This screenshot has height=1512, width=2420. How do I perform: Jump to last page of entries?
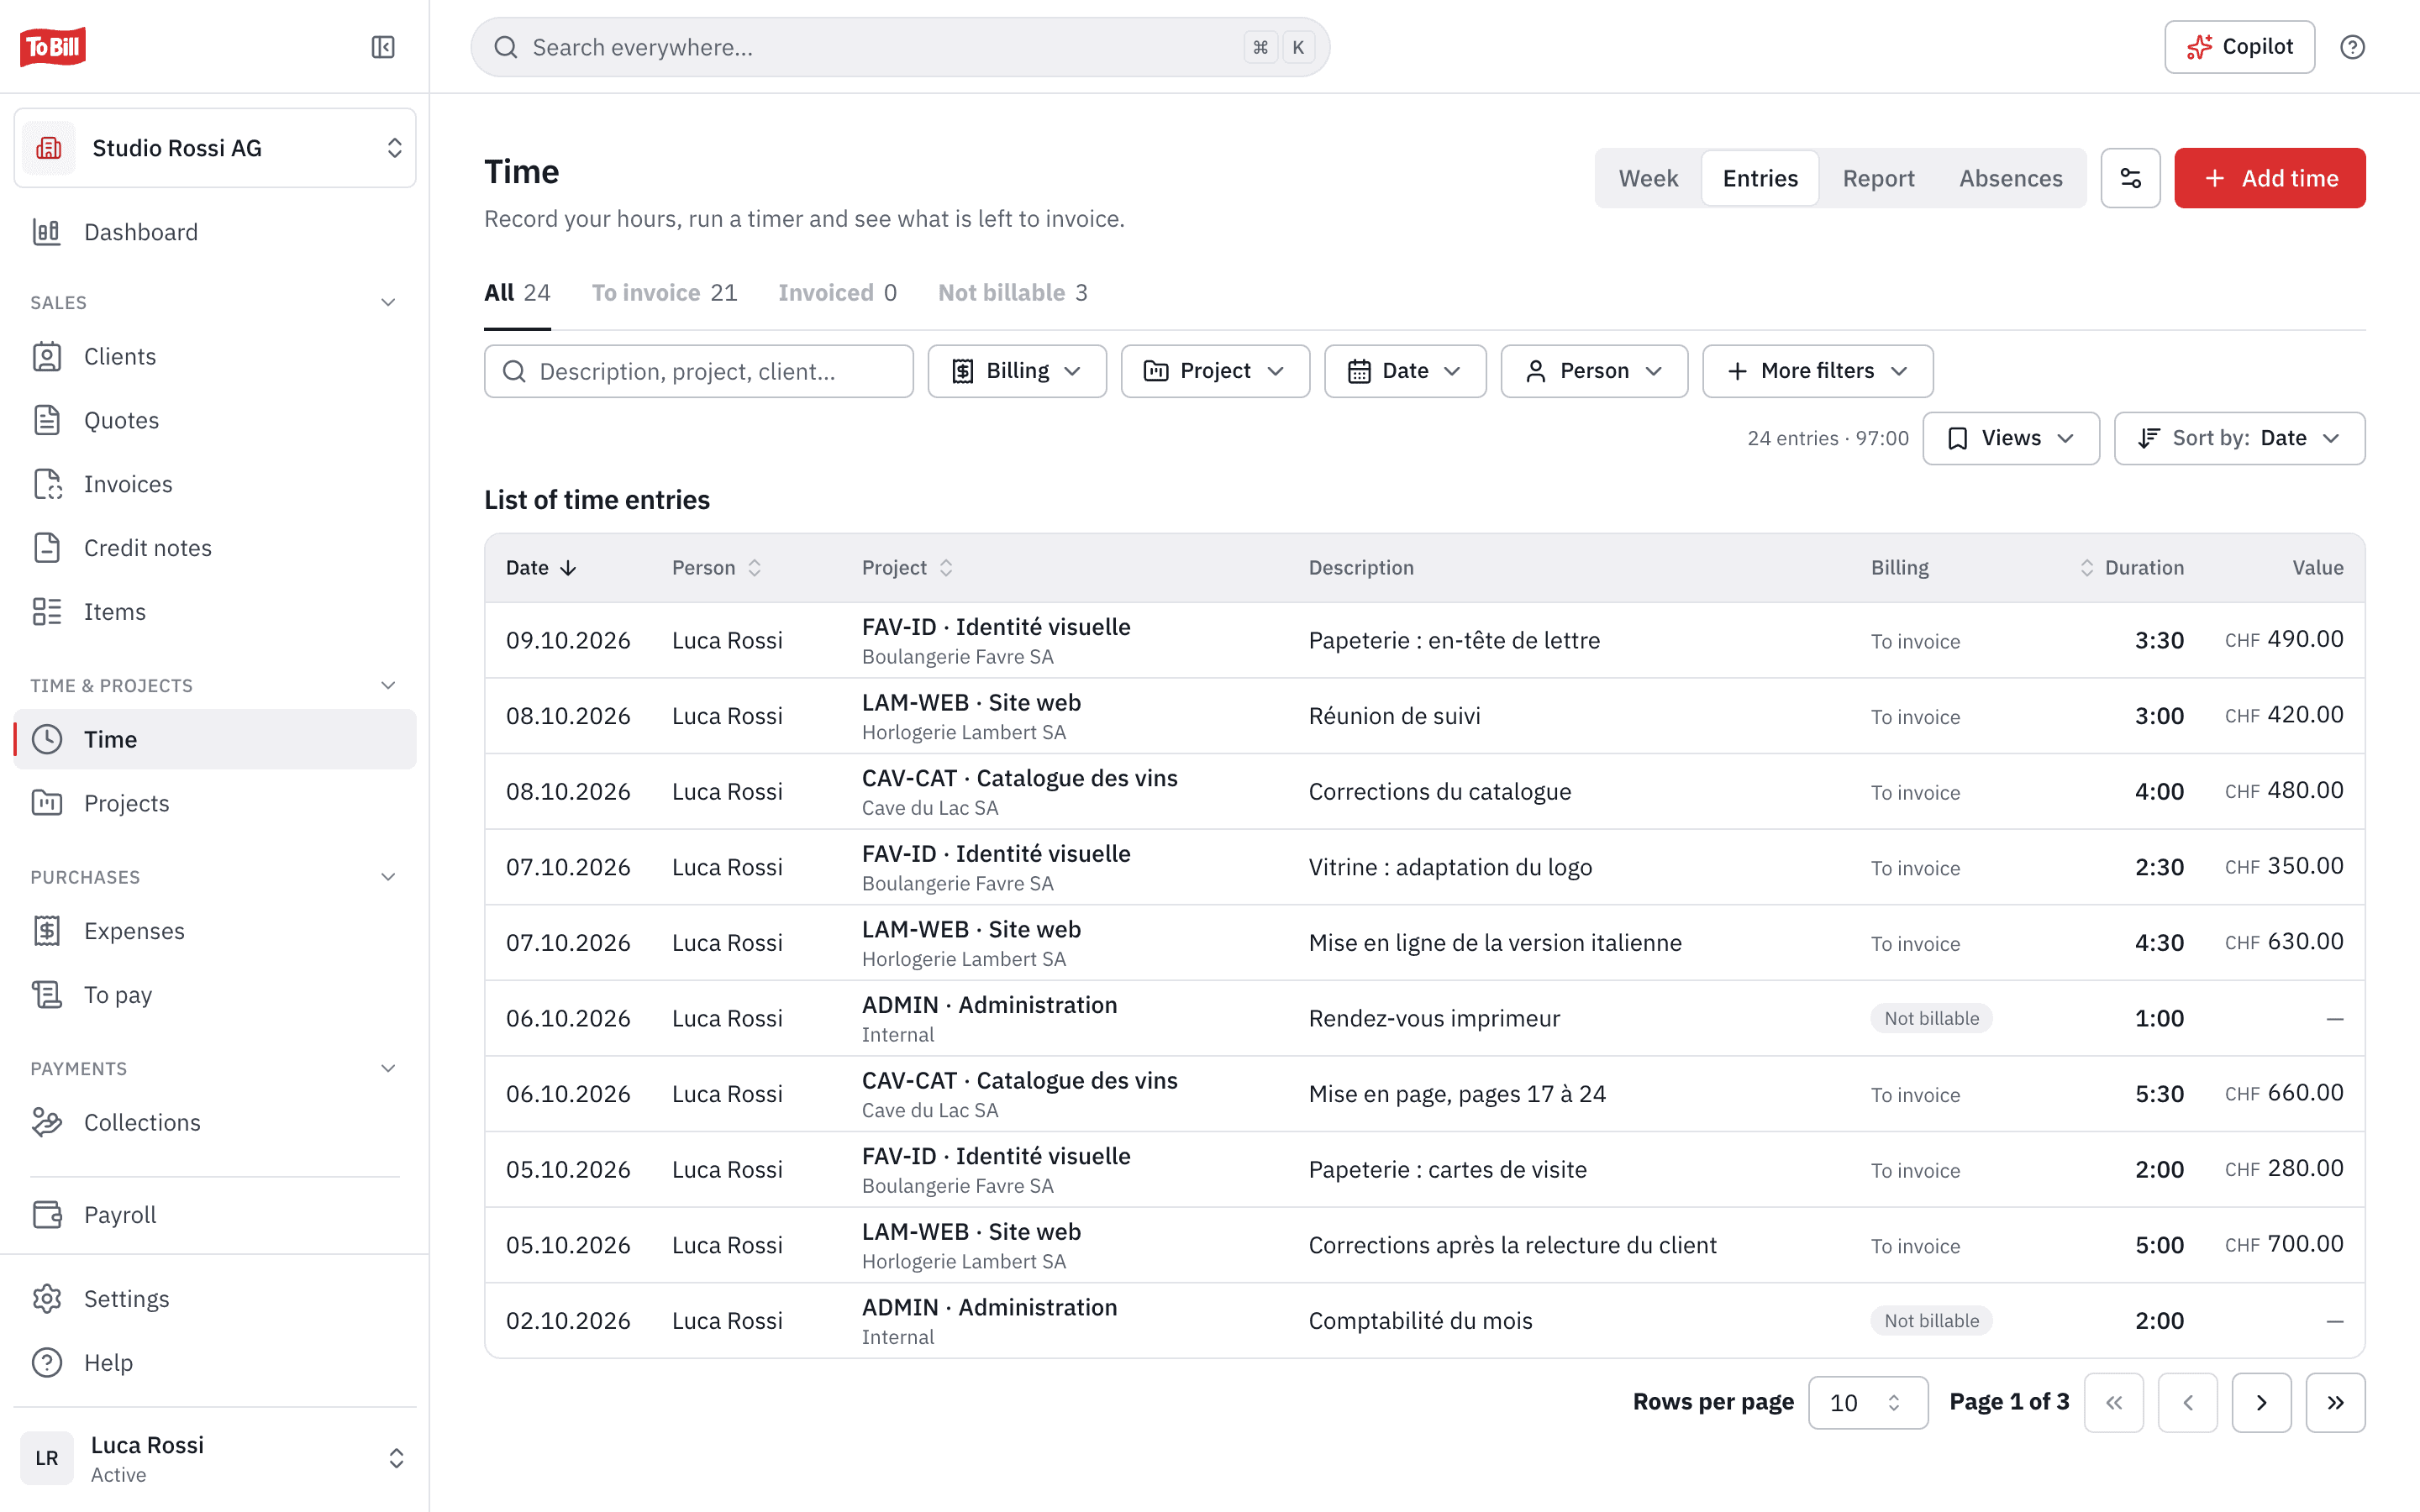[2335, 1402]
